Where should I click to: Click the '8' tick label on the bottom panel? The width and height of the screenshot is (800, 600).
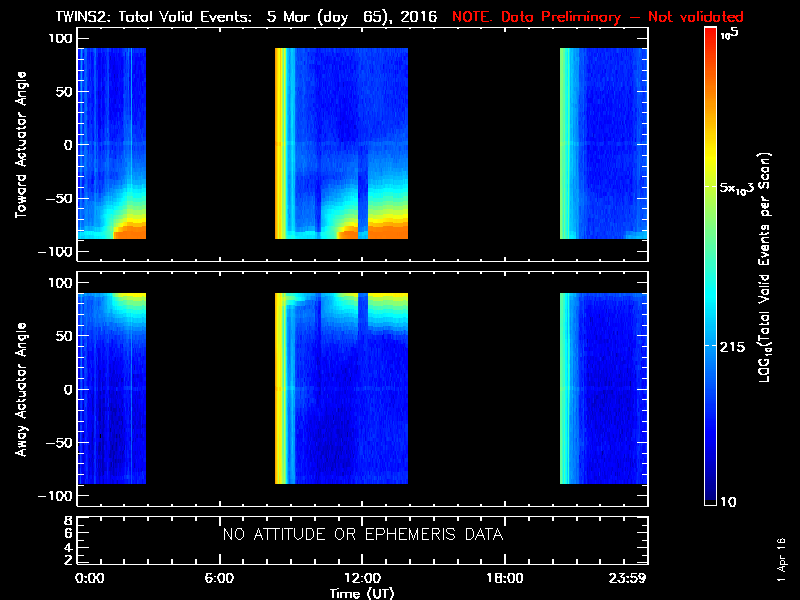[x=68, y=521]
